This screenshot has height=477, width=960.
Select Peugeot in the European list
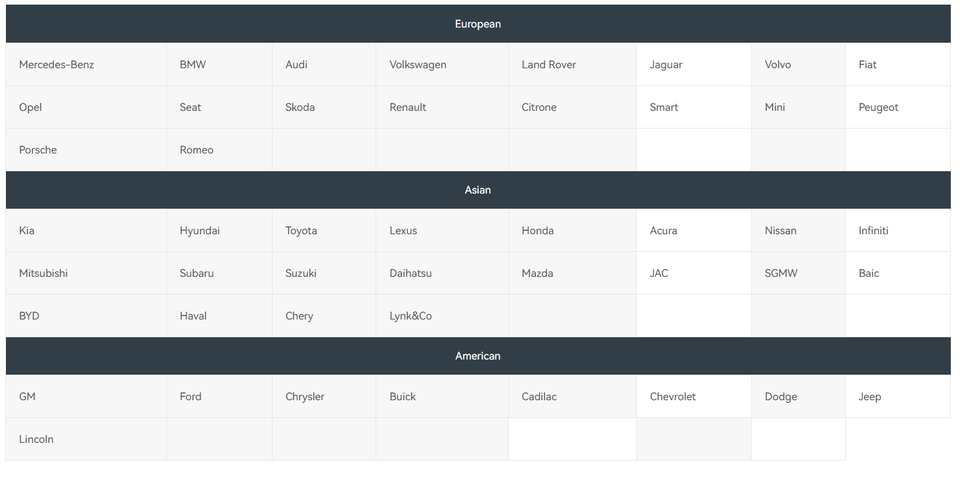878,108
